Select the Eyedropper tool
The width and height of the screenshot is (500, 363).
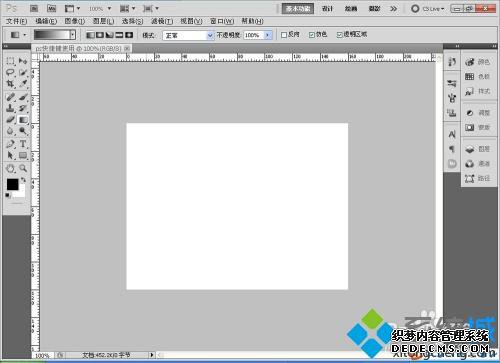tap(23, 83)
